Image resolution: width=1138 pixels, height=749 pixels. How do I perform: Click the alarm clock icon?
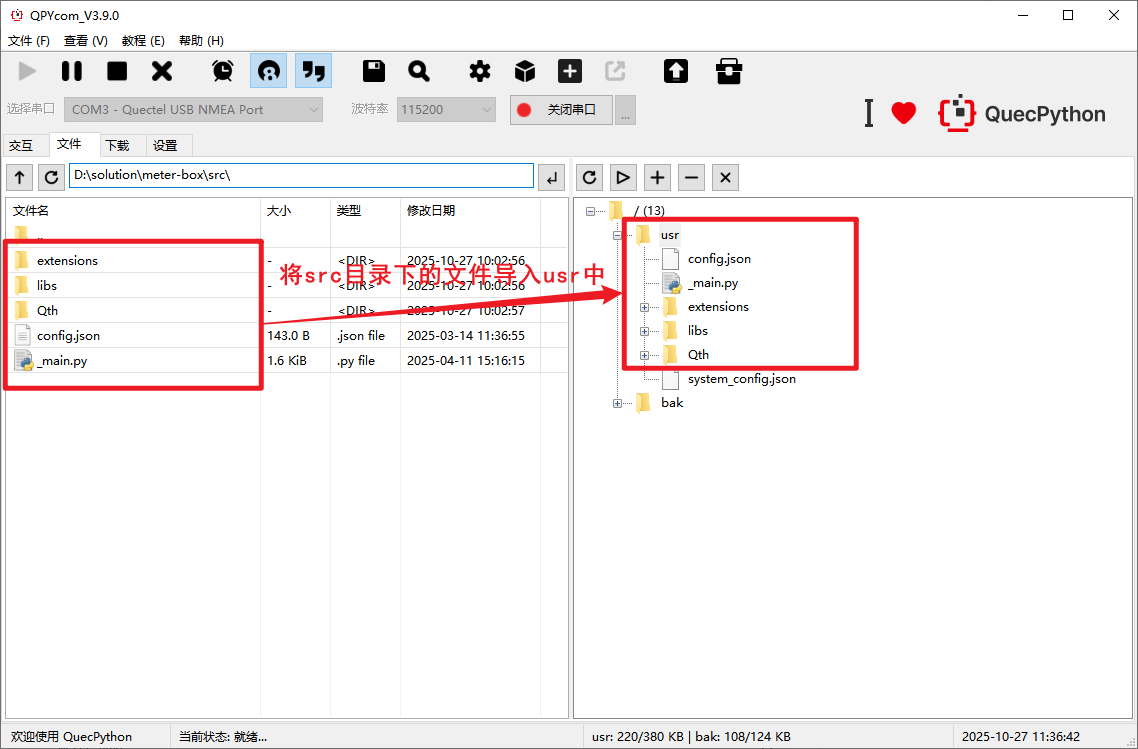[223, 71]
